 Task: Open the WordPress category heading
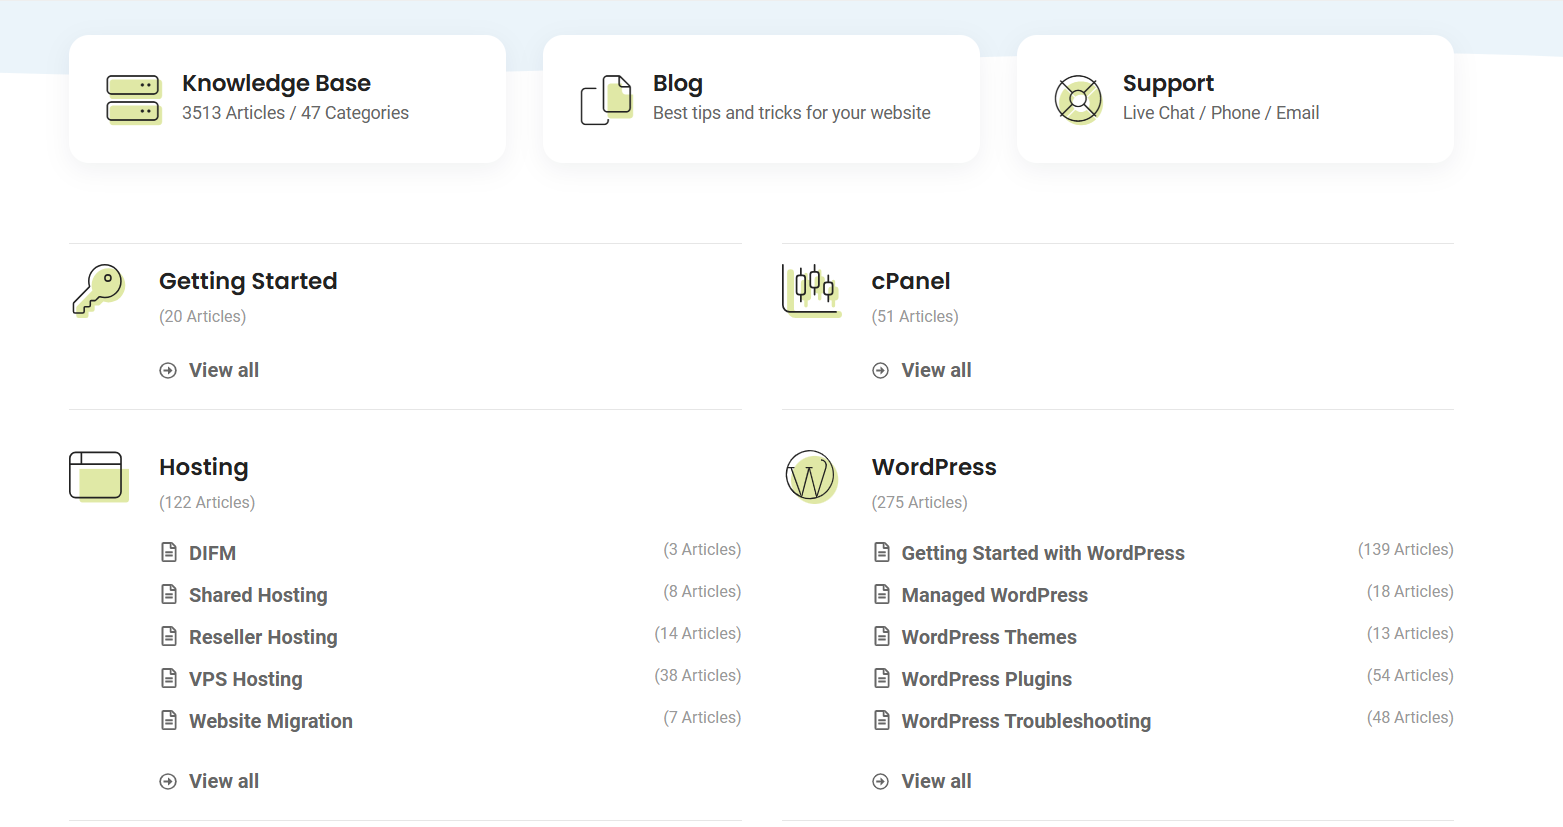[x=934, y=467]
